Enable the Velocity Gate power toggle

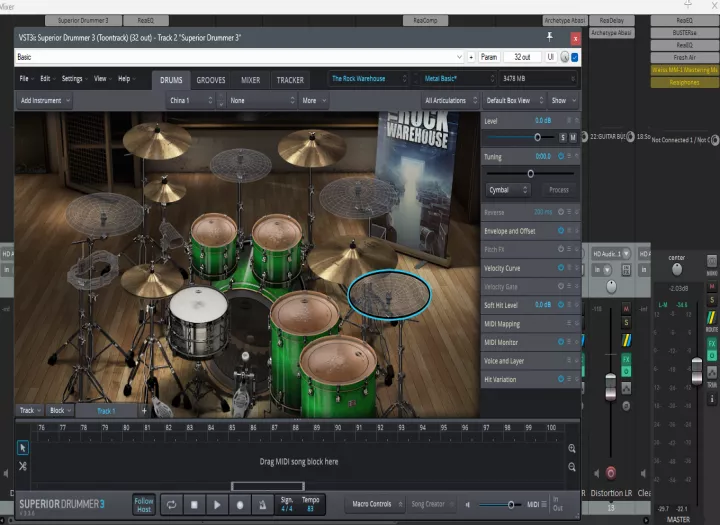561,286
